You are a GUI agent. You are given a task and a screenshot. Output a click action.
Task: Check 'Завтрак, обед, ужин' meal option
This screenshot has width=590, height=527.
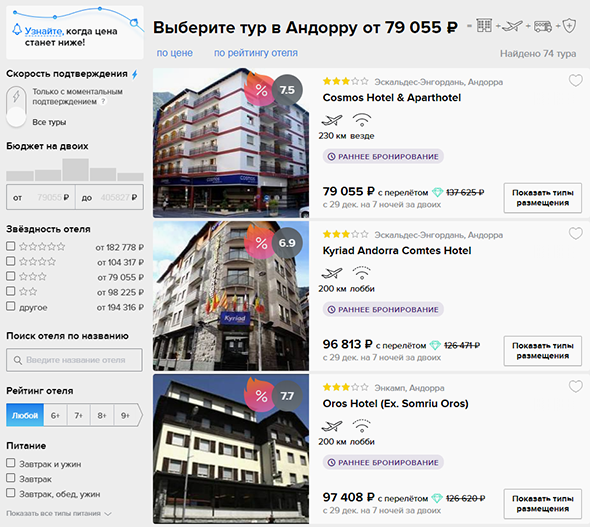11,493
